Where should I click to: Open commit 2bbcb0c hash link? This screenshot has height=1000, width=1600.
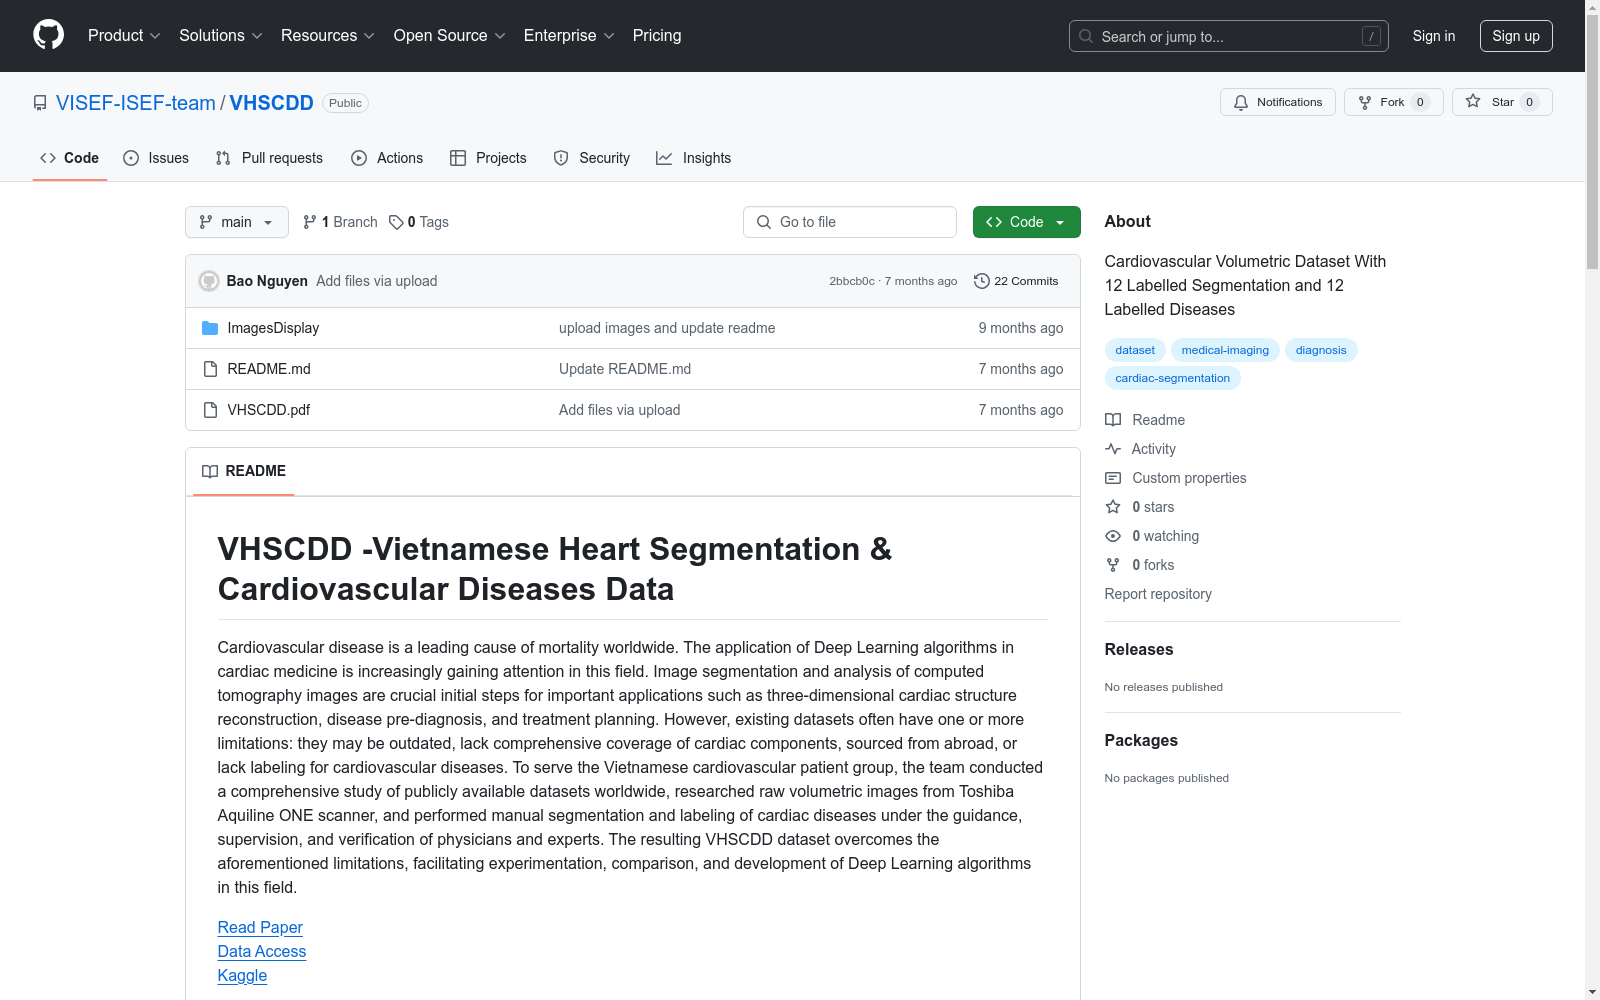coord(852,281)
